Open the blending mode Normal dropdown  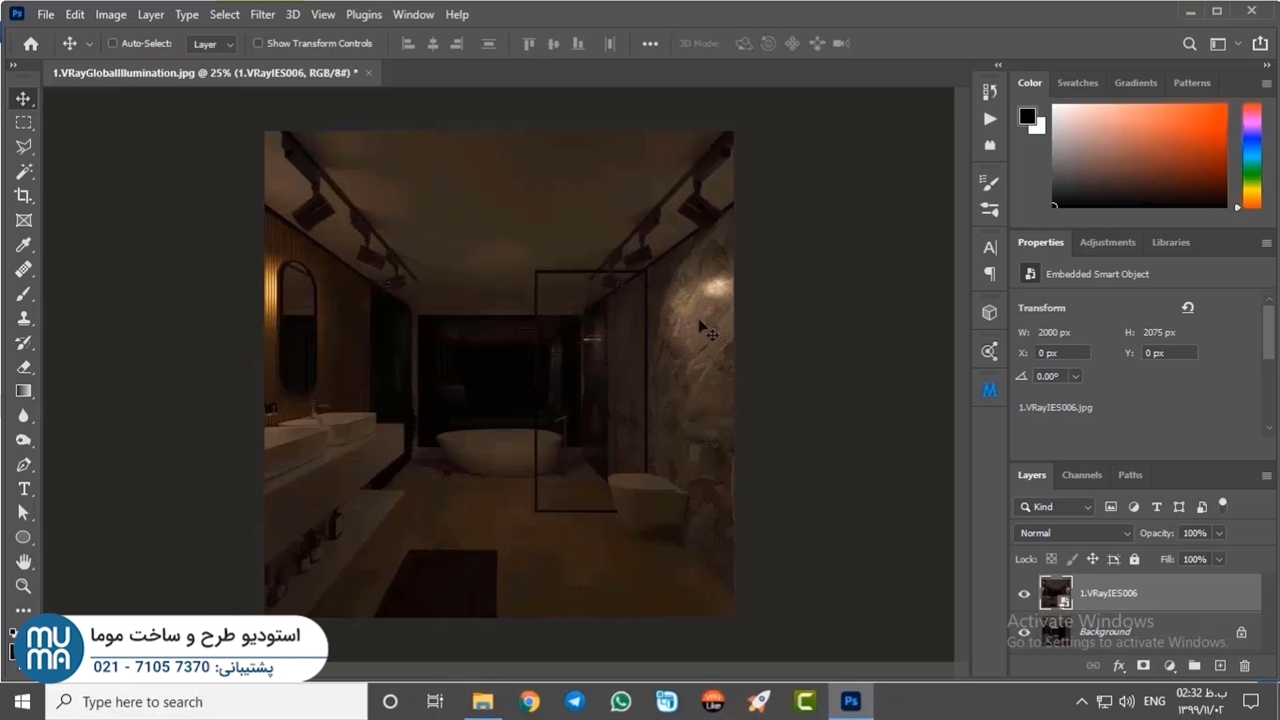click(x=1073, y=533)
